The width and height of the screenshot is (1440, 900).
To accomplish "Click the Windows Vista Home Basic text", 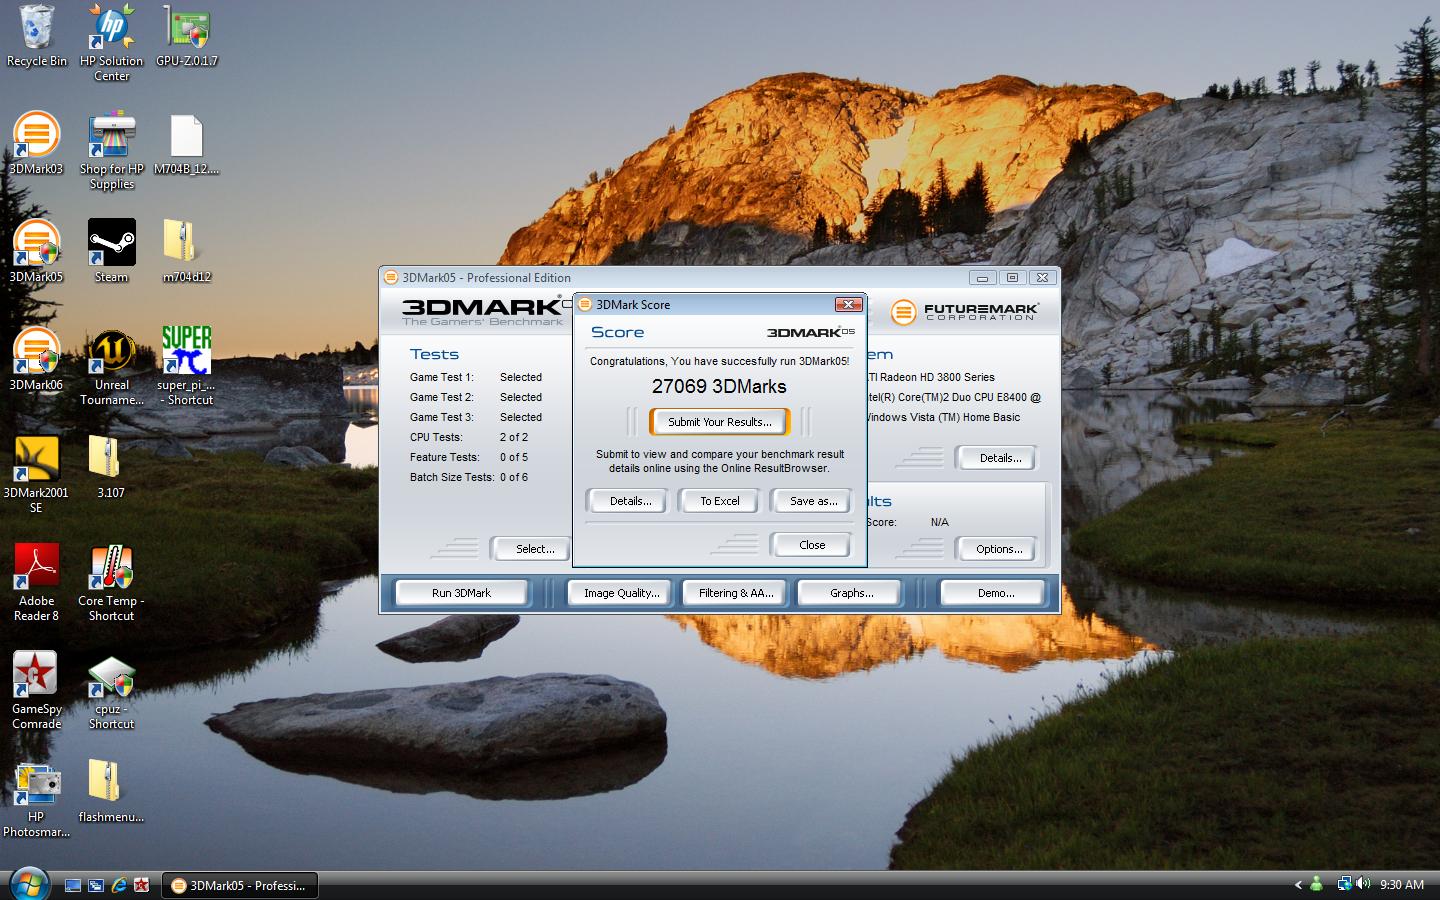I will pyautogui.click(x=943, y=417).
